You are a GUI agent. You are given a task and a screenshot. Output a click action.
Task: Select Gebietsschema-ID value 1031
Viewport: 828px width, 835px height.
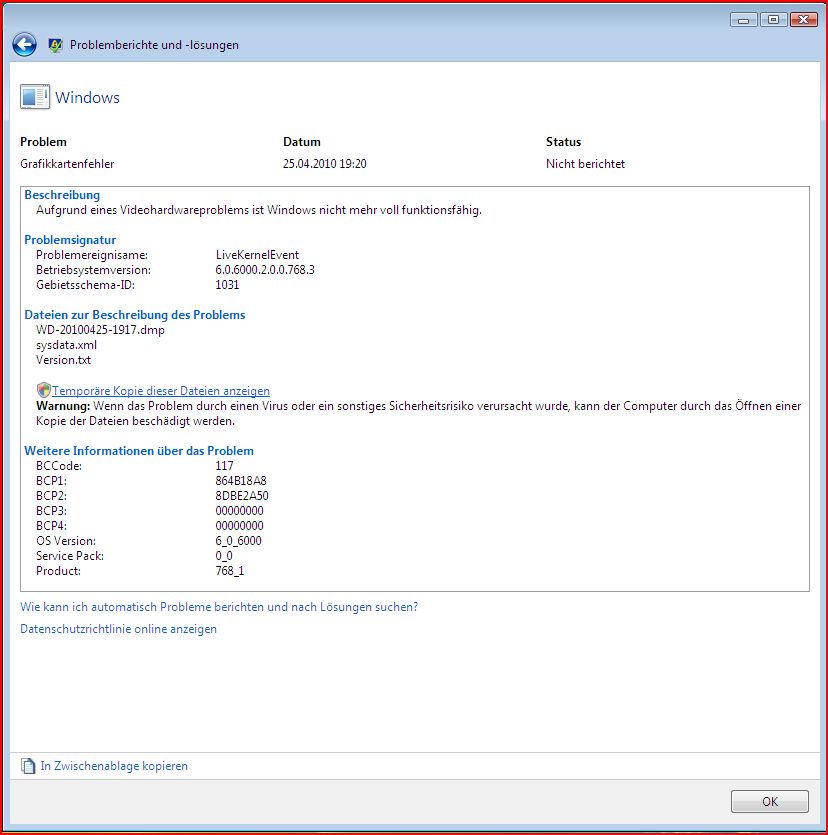pyautogui.click(x=227, y=285)
